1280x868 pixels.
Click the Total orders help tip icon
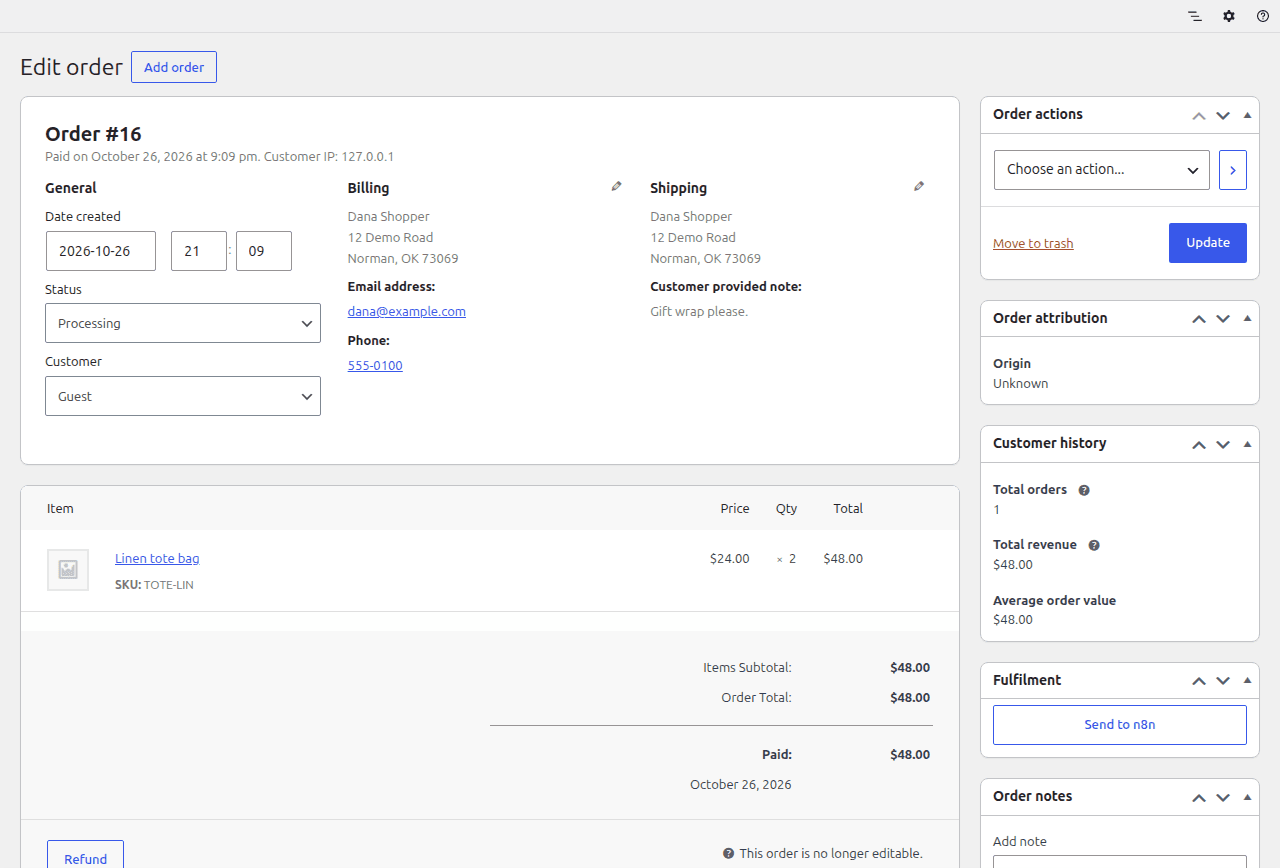point(1084,490)
